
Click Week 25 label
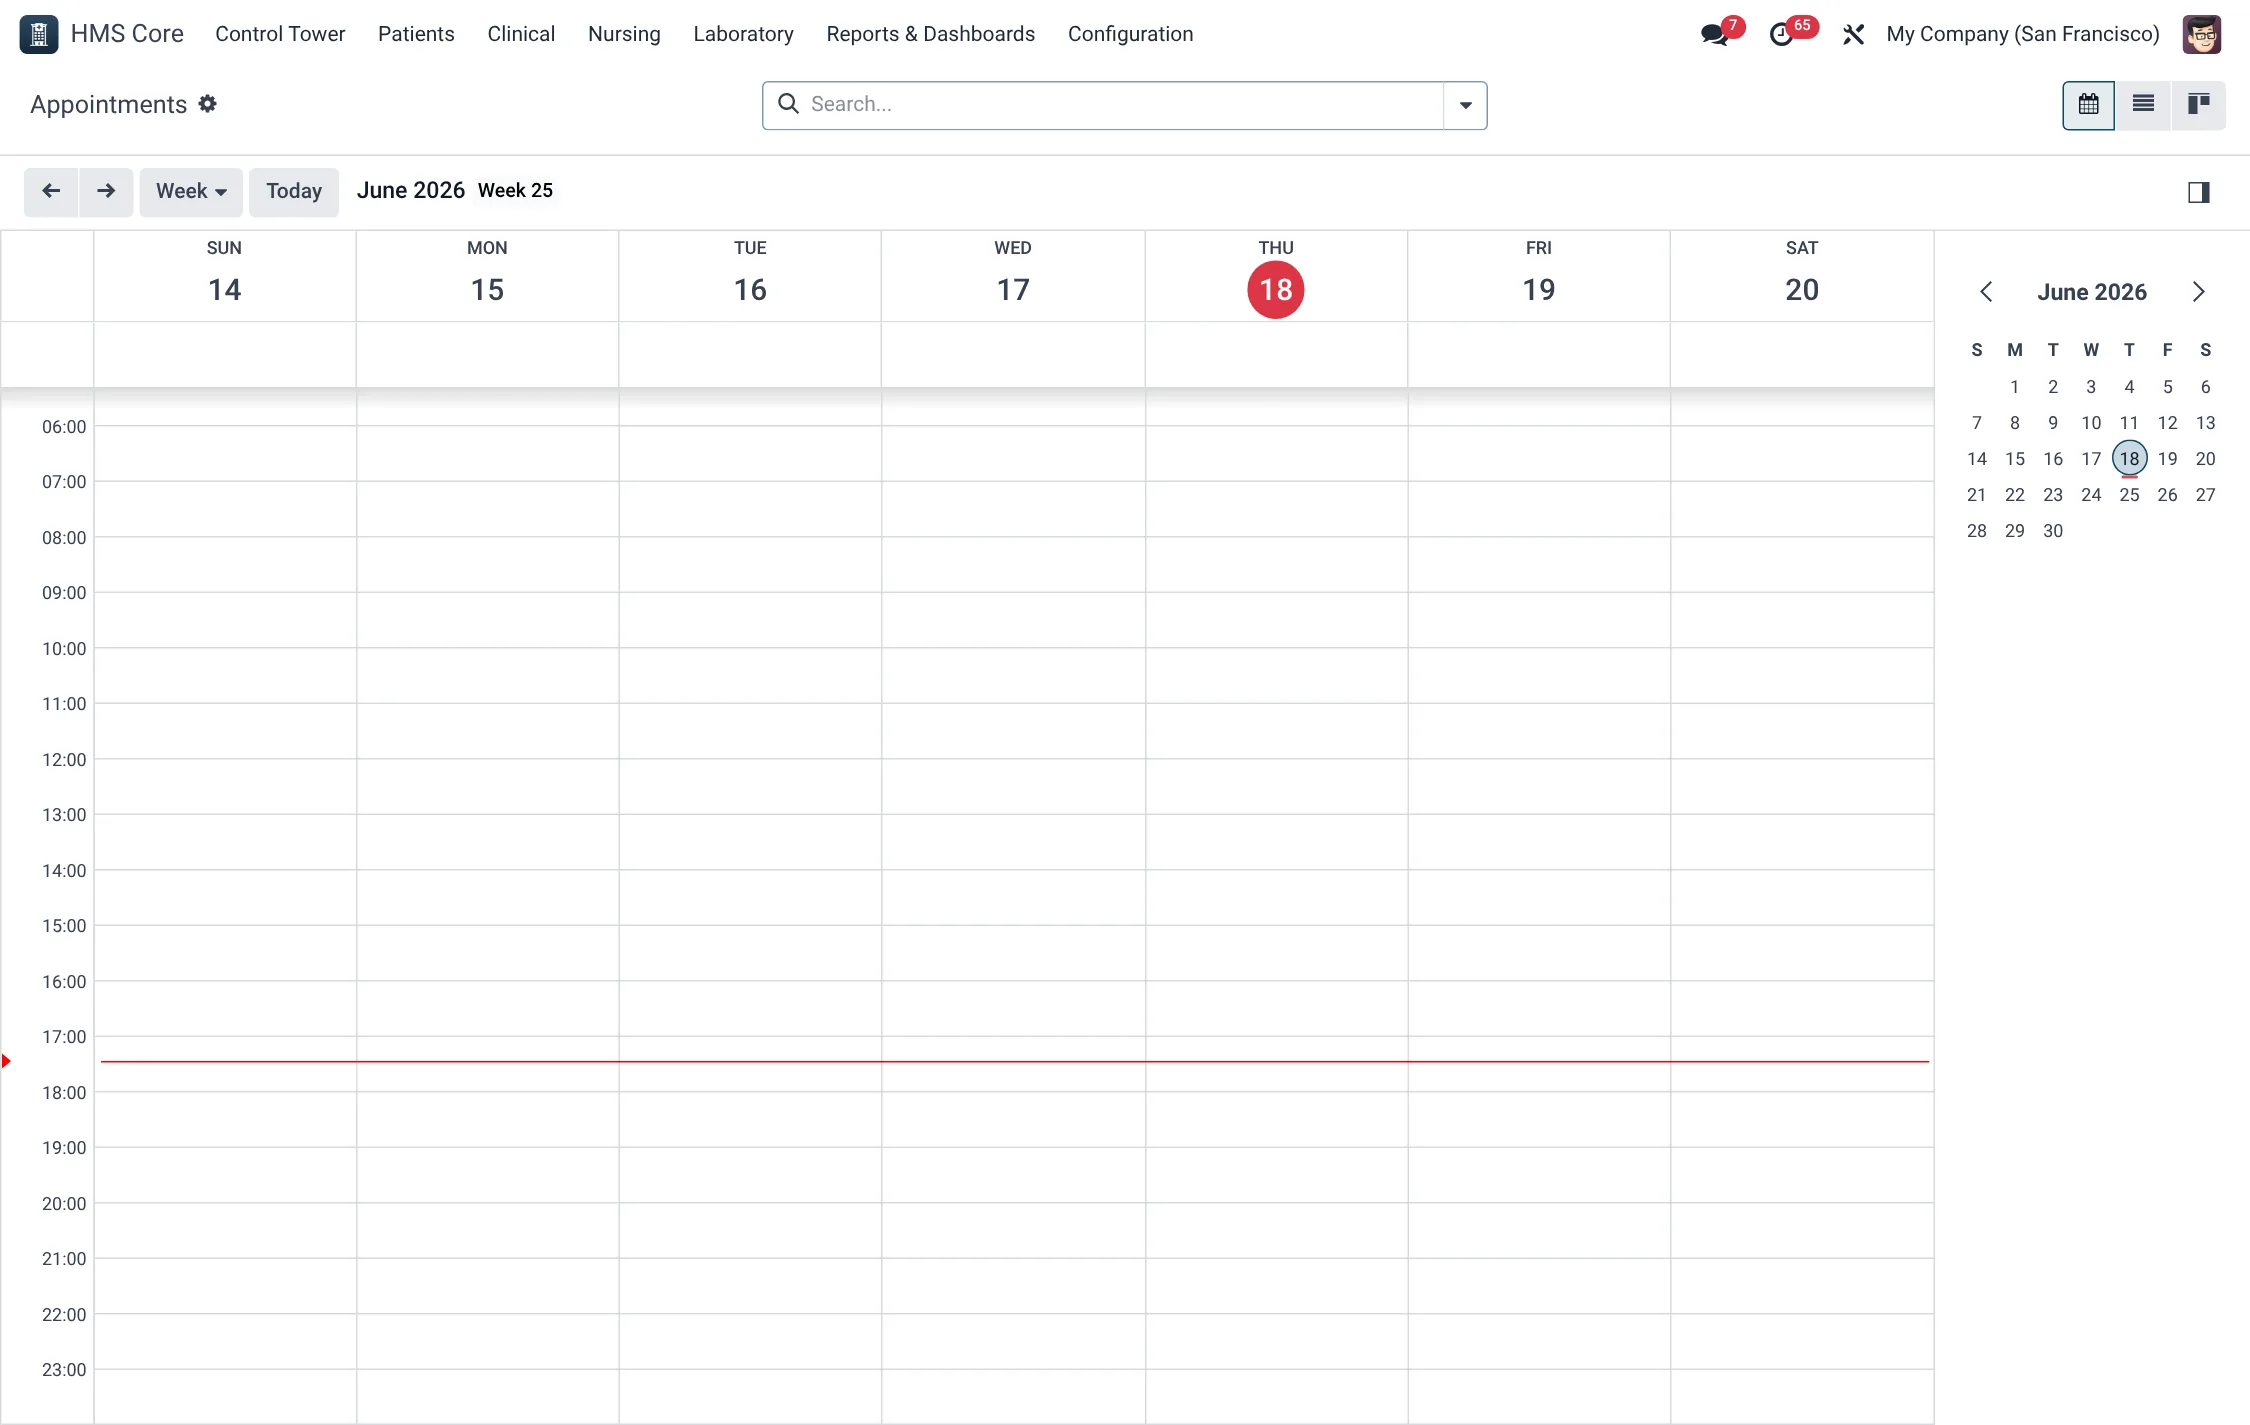515,191
